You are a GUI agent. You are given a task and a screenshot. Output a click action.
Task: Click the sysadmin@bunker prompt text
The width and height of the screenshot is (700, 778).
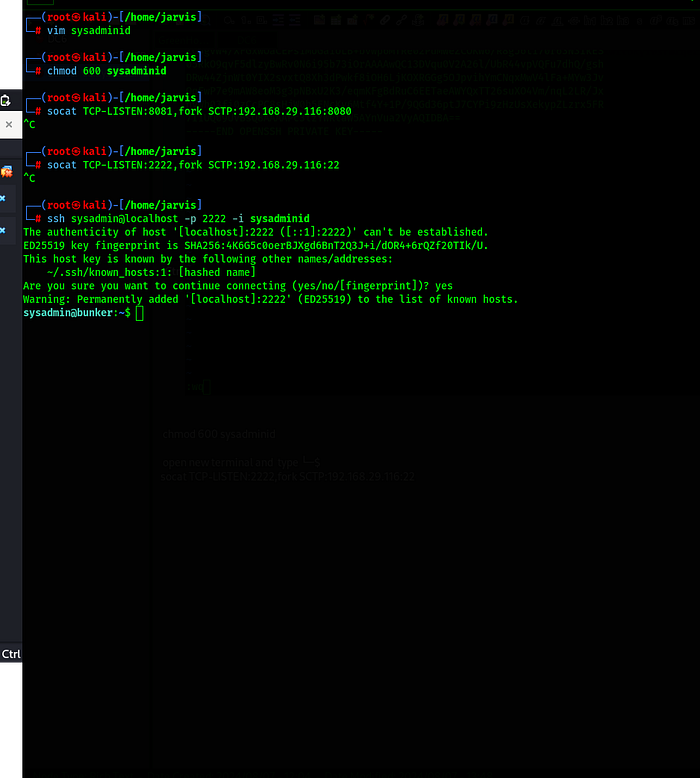click(x=76, y=313)
